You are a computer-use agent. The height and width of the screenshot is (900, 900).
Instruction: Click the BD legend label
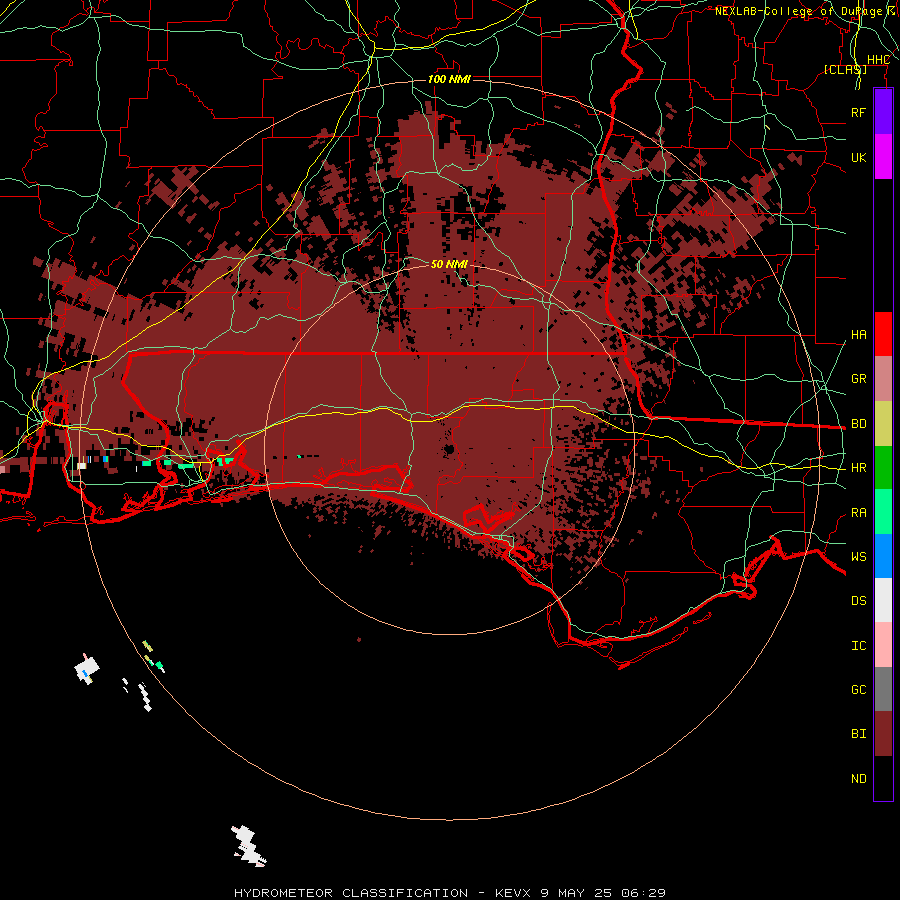858,424
